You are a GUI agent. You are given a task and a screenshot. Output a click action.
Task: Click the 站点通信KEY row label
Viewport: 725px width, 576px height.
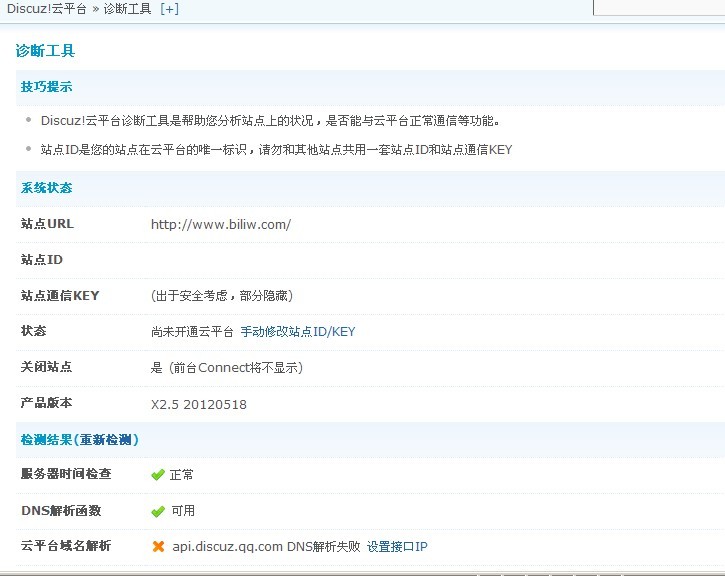[60, 296]
